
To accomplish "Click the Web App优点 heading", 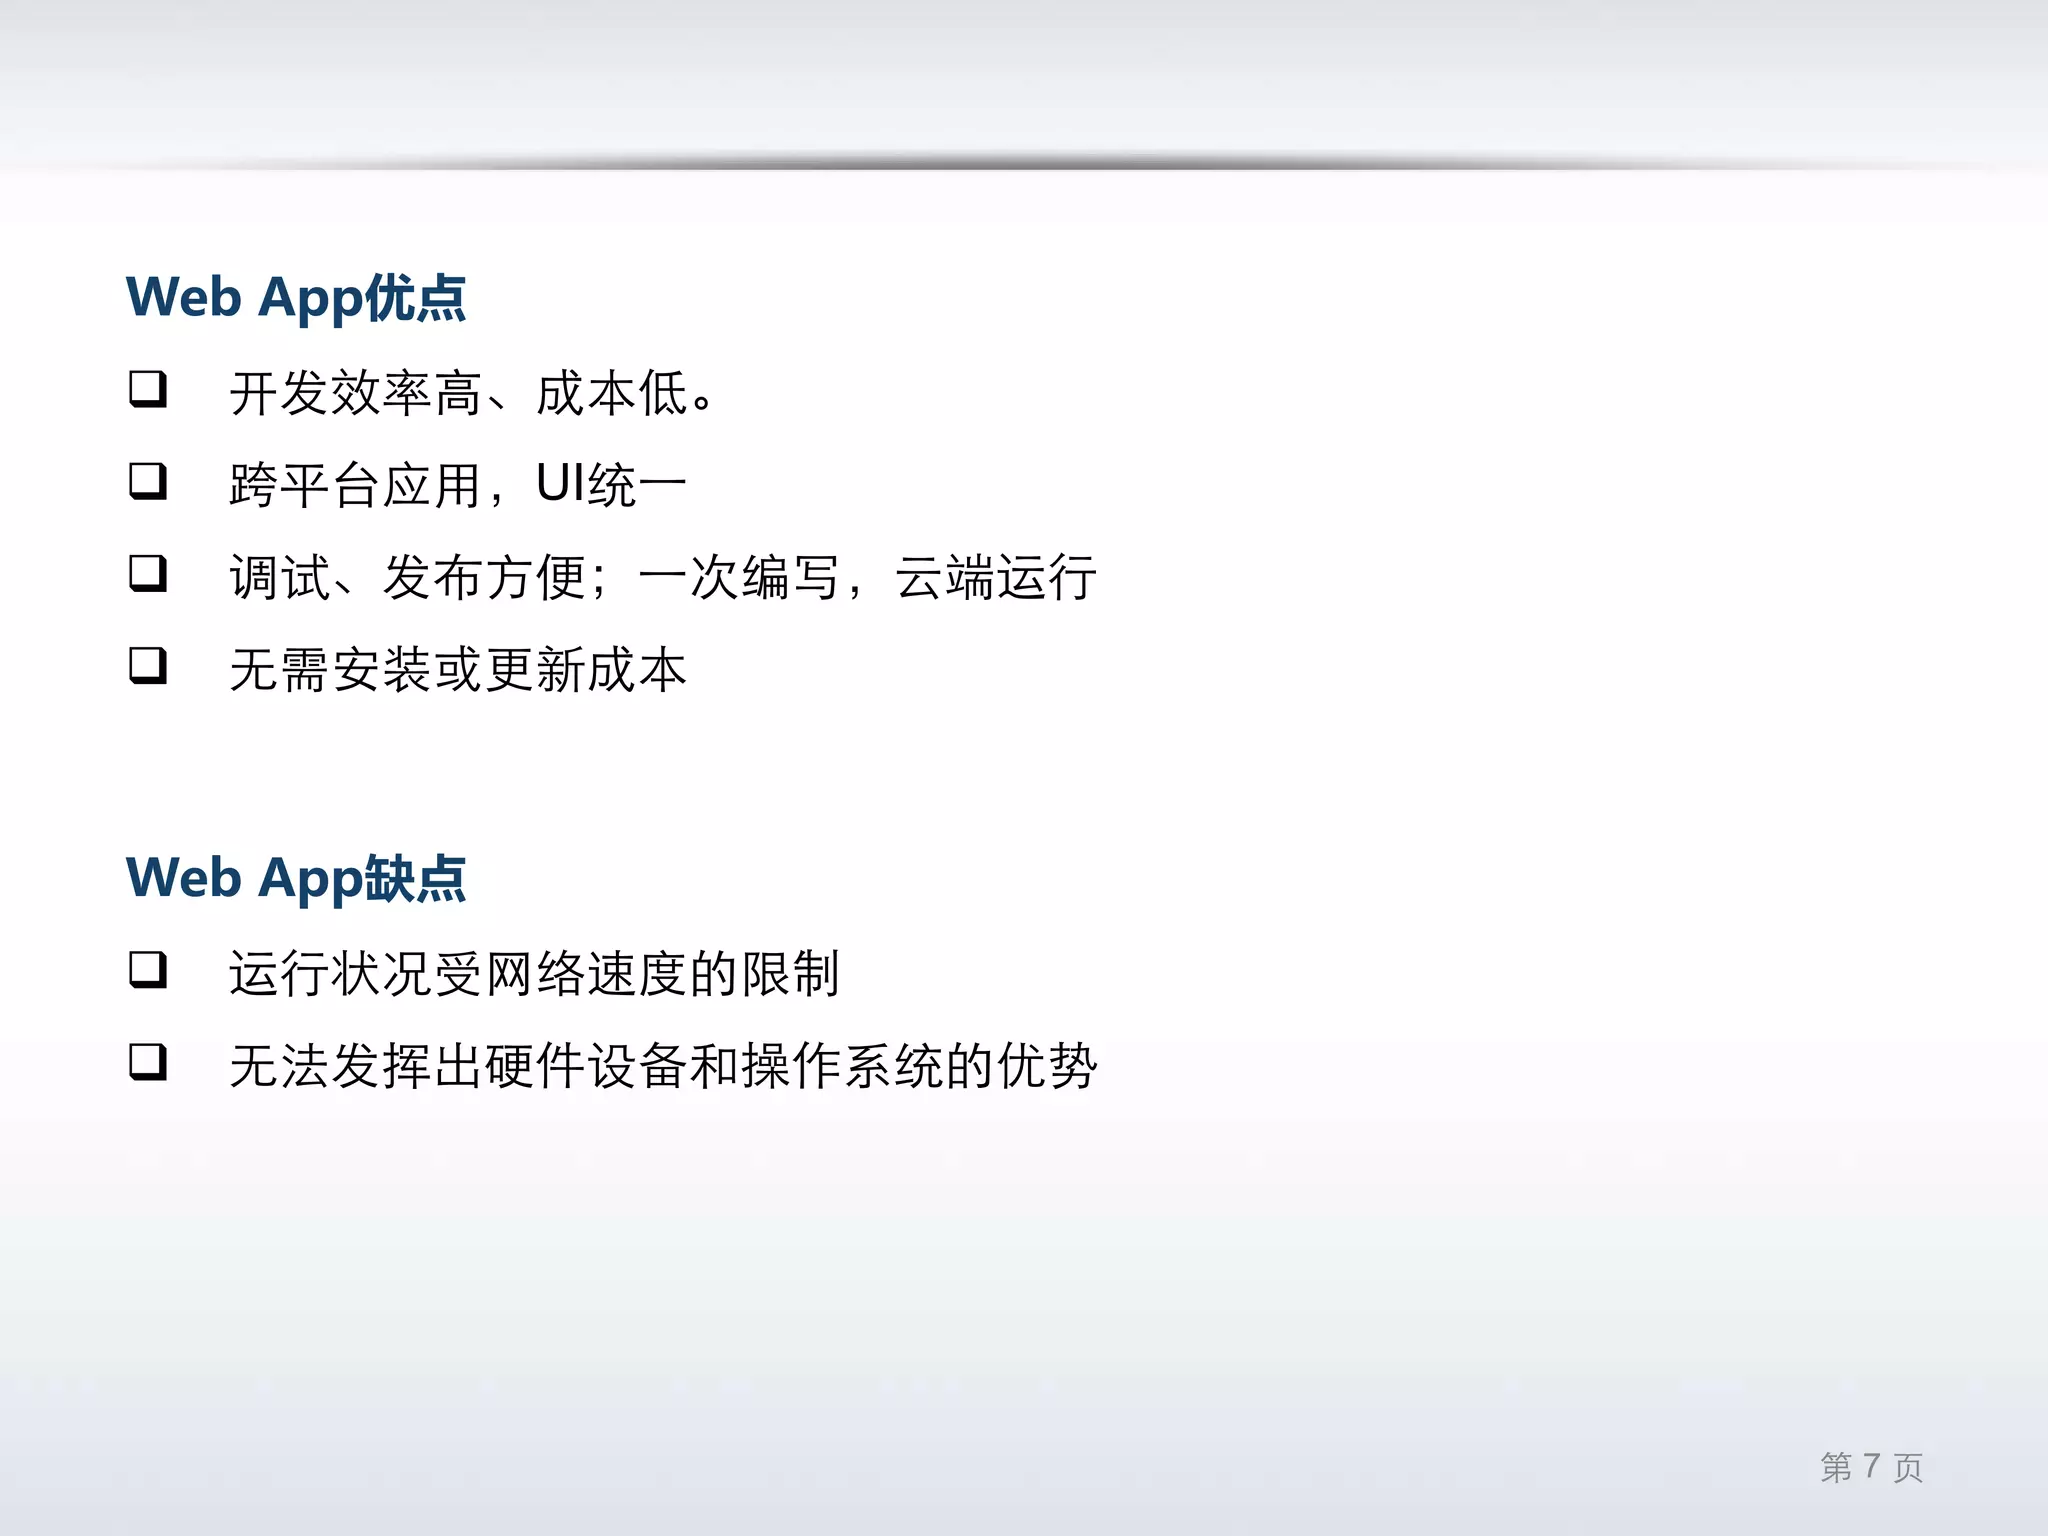I will 296,298.
